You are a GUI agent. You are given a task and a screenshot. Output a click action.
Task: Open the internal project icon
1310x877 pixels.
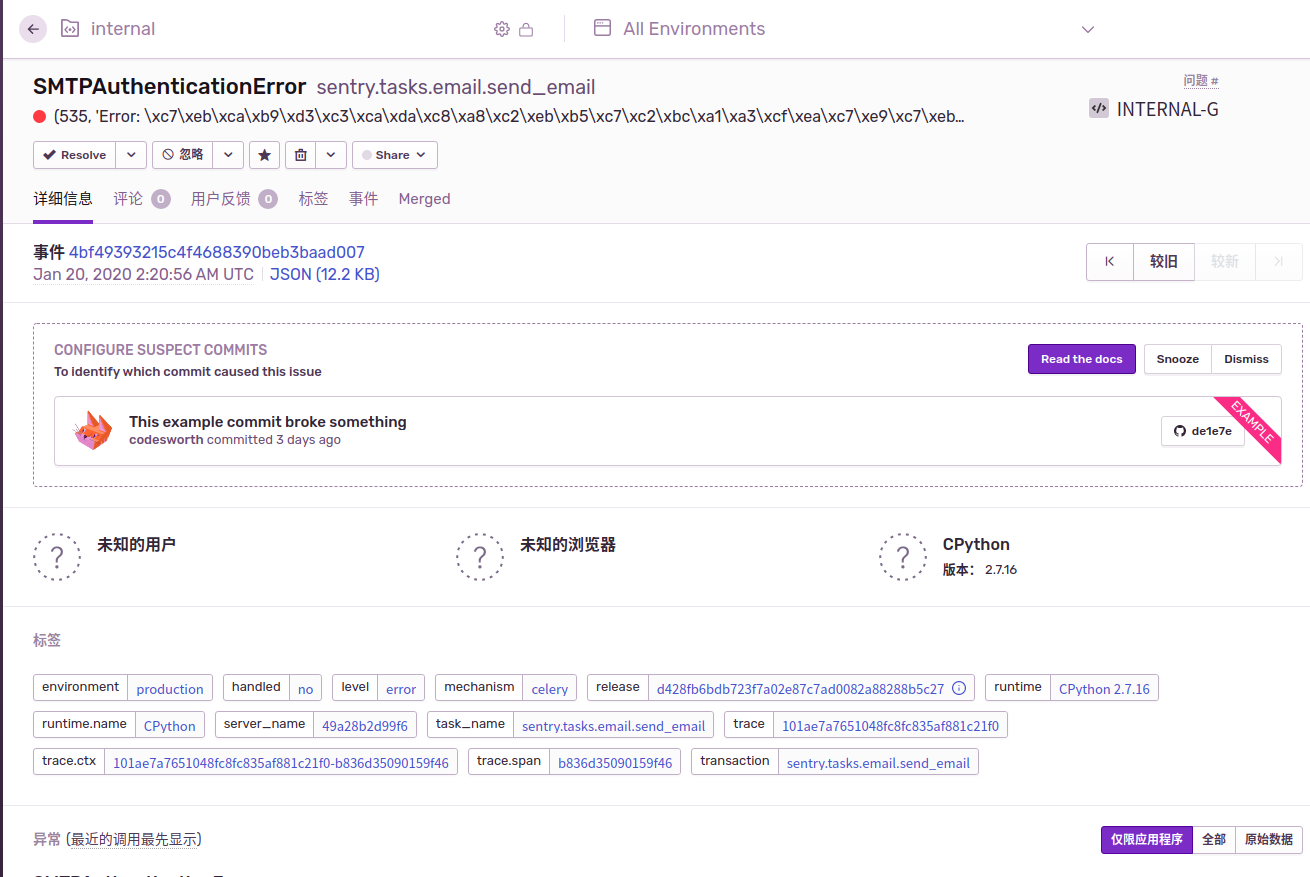(70, 29)
